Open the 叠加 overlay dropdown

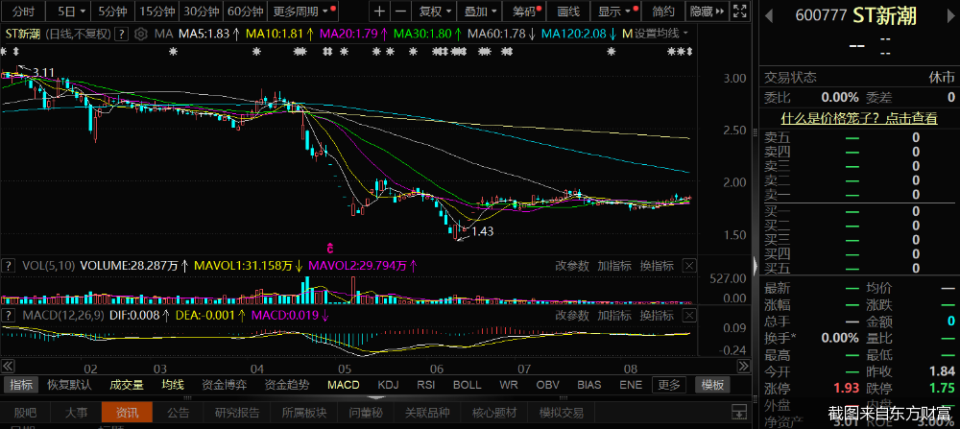click(x=480, y=10)
